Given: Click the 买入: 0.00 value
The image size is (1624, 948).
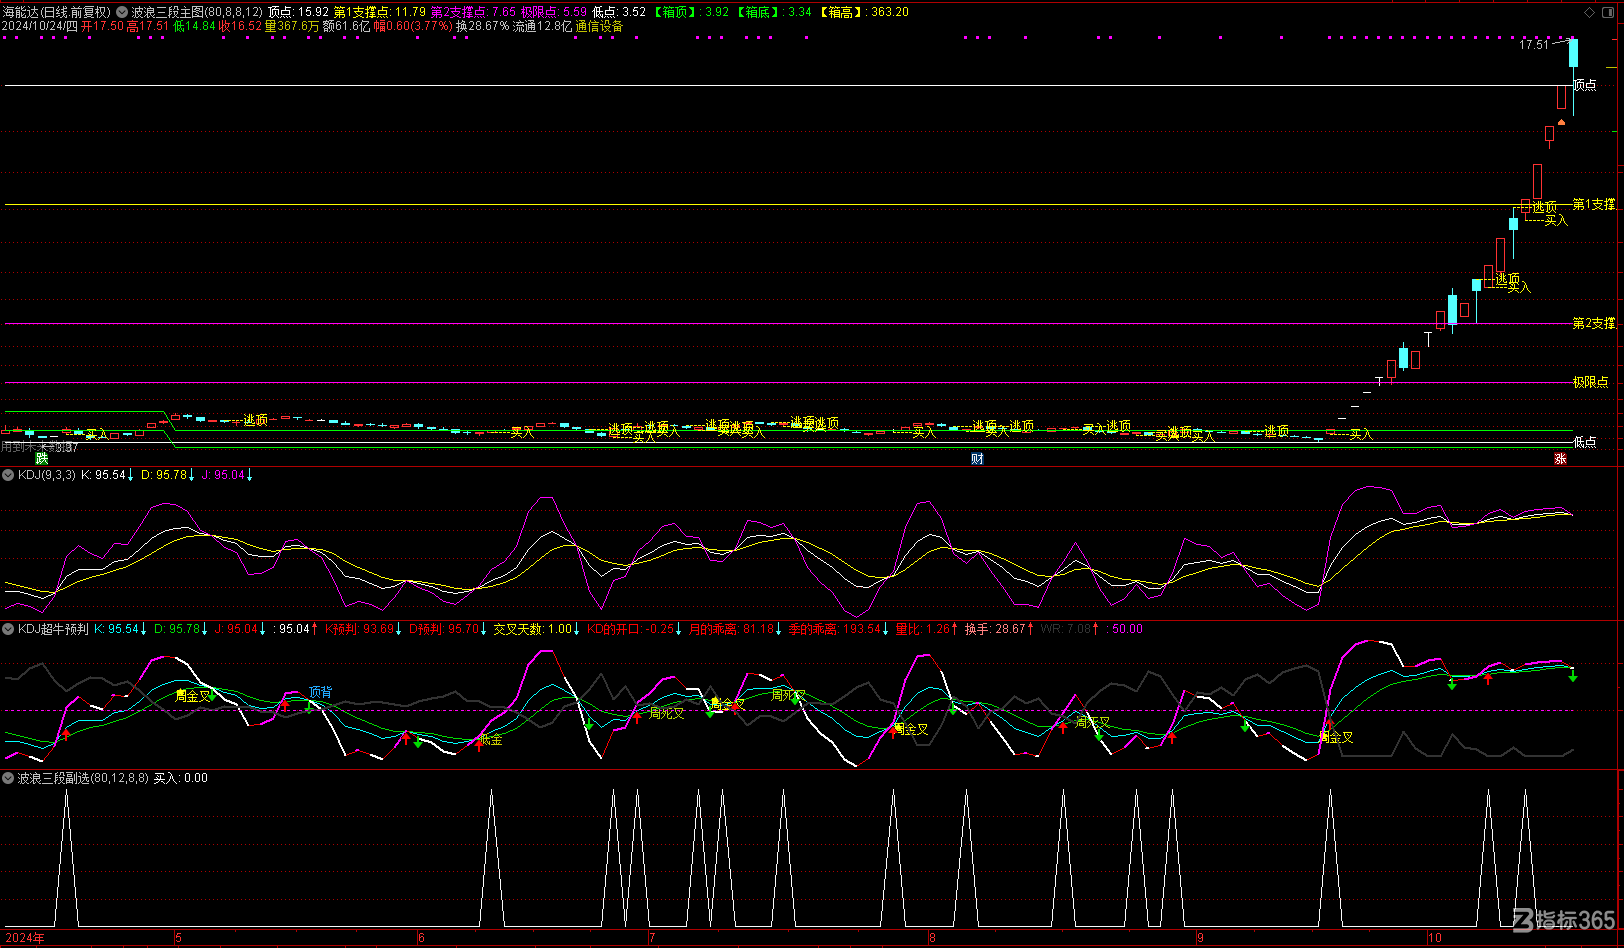Looking at the screenshot, I should click(180, 777).
